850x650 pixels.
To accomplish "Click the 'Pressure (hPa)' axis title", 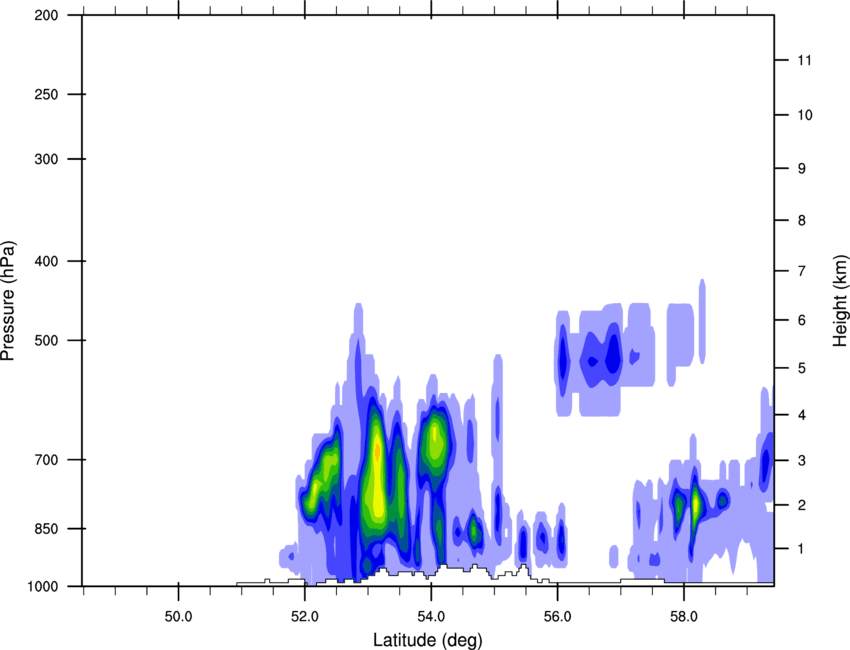I will (8, 301).
